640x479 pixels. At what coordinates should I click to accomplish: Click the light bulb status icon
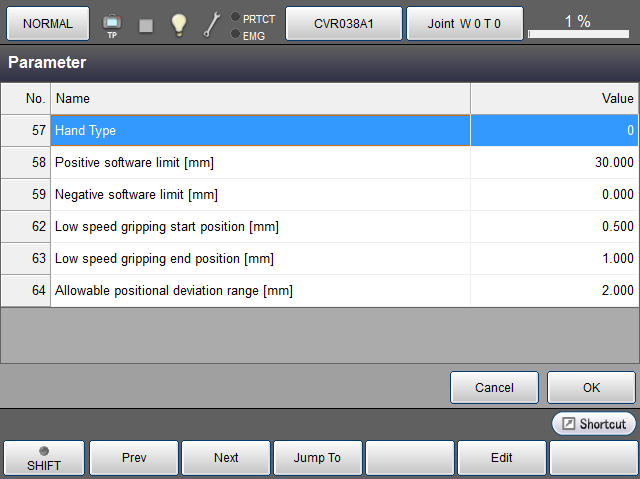point(178,24)
